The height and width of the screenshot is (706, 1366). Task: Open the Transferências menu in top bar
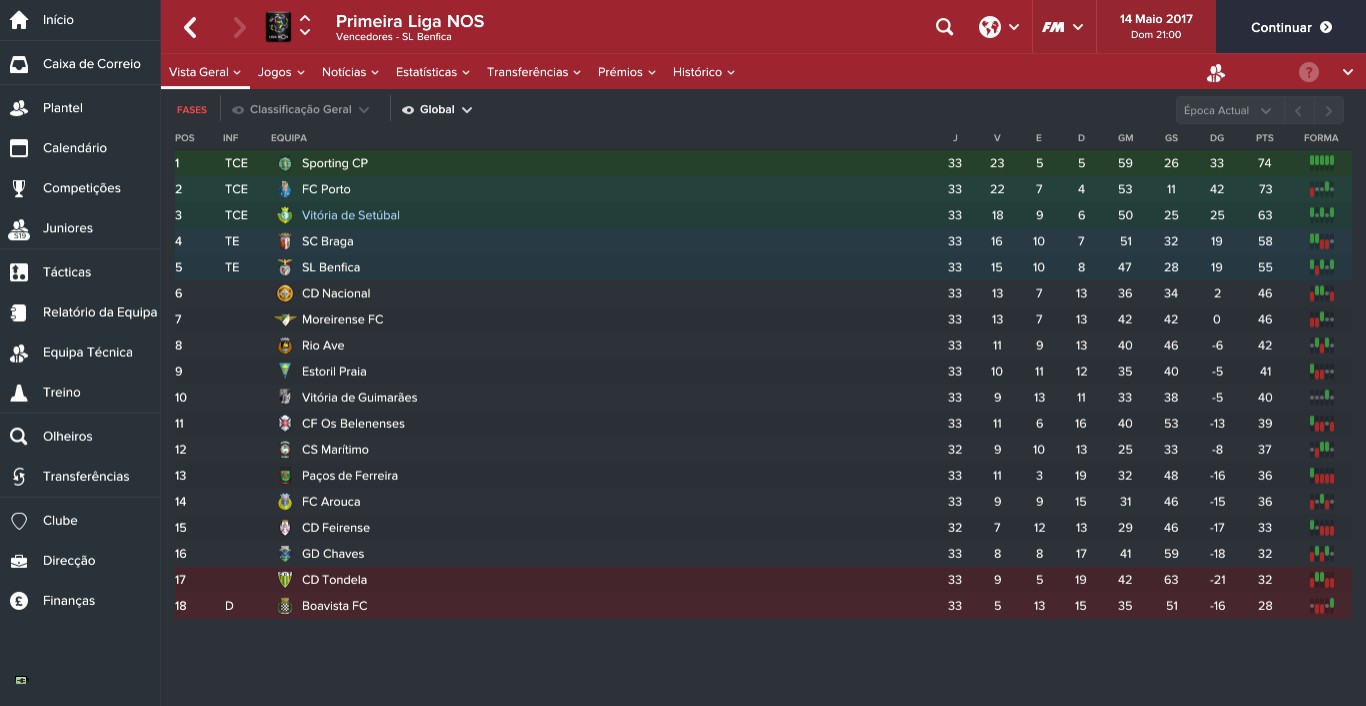[534, 72]
